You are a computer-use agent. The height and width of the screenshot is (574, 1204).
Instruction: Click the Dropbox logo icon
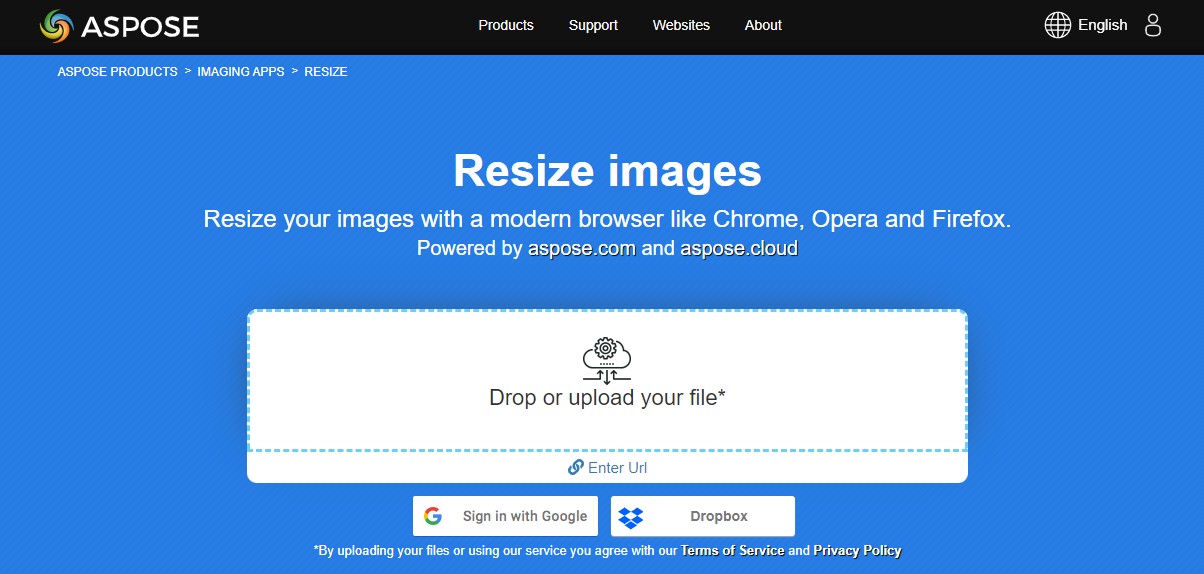coord(631,517)
